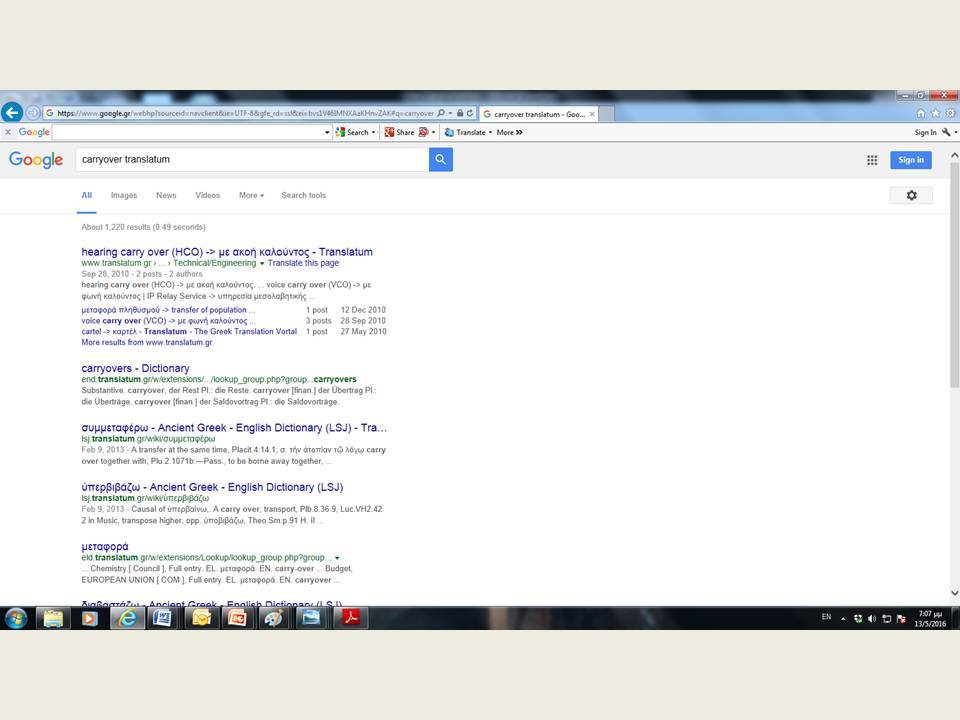Open the browser Home icon

[x=920, y=113]
